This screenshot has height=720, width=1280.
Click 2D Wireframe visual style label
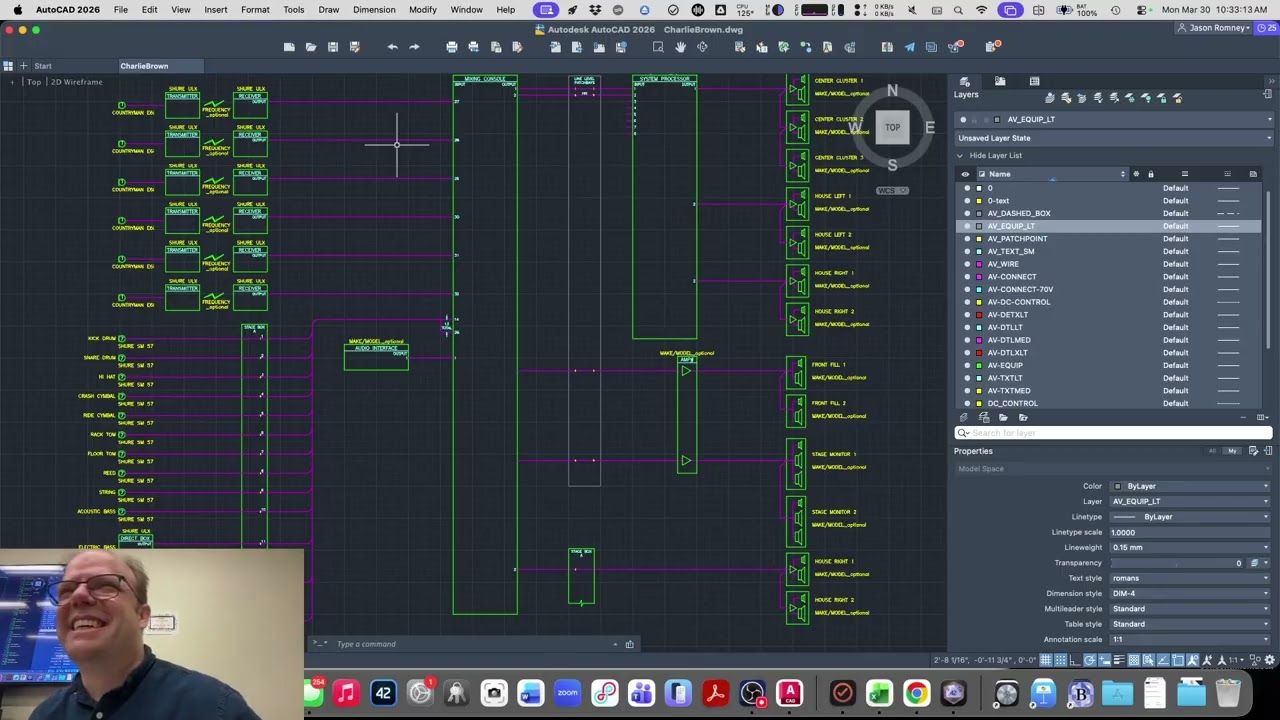[77, 82]
